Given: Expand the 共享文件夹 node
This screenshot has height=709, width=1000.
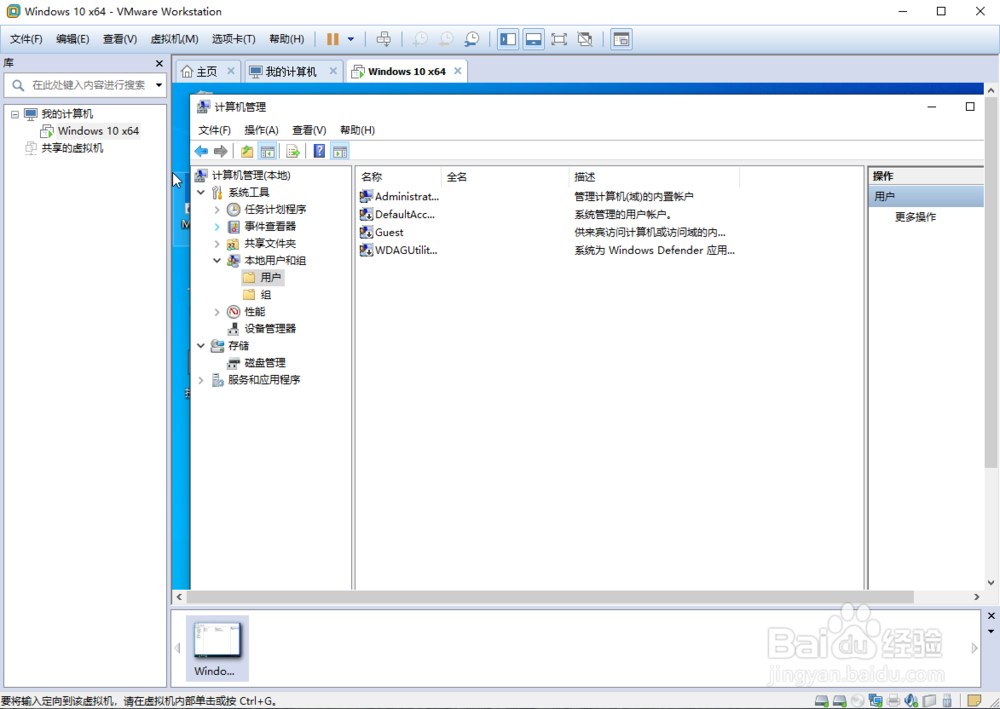Looking at the screenshot, I should pyautogui.click(x=217, y=244).
